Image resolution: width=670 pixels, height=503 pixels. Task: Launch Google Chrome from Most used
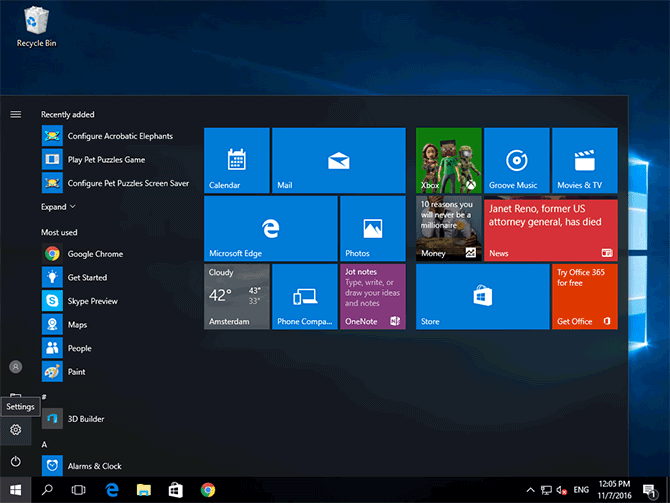115,254
